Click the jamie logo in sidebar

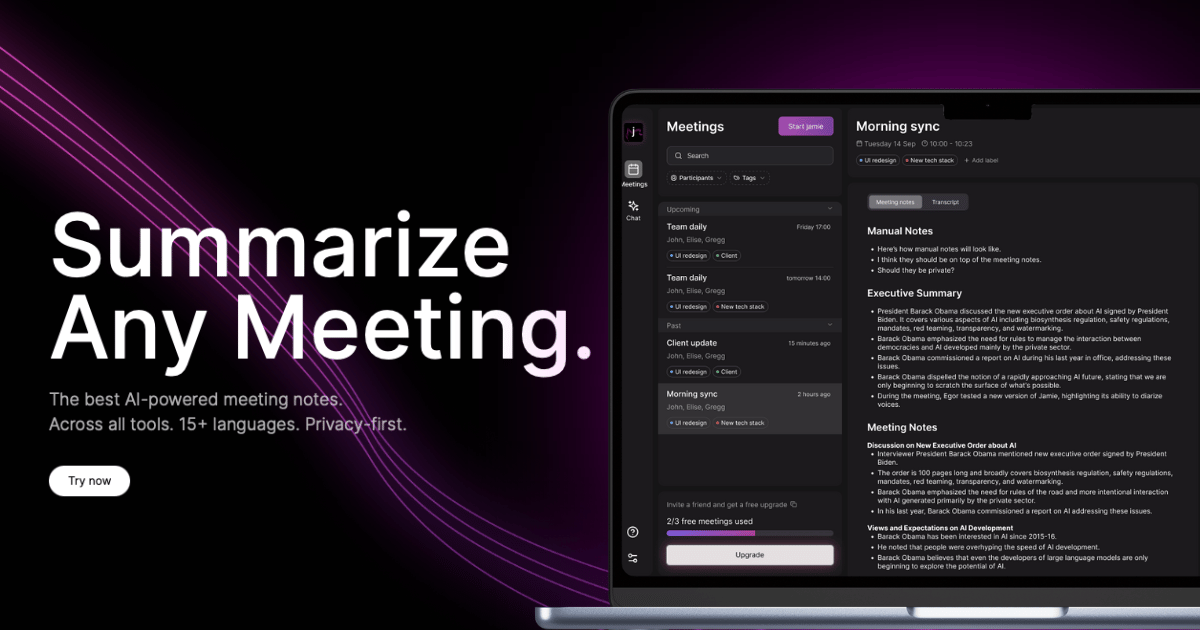pos(633,132)
